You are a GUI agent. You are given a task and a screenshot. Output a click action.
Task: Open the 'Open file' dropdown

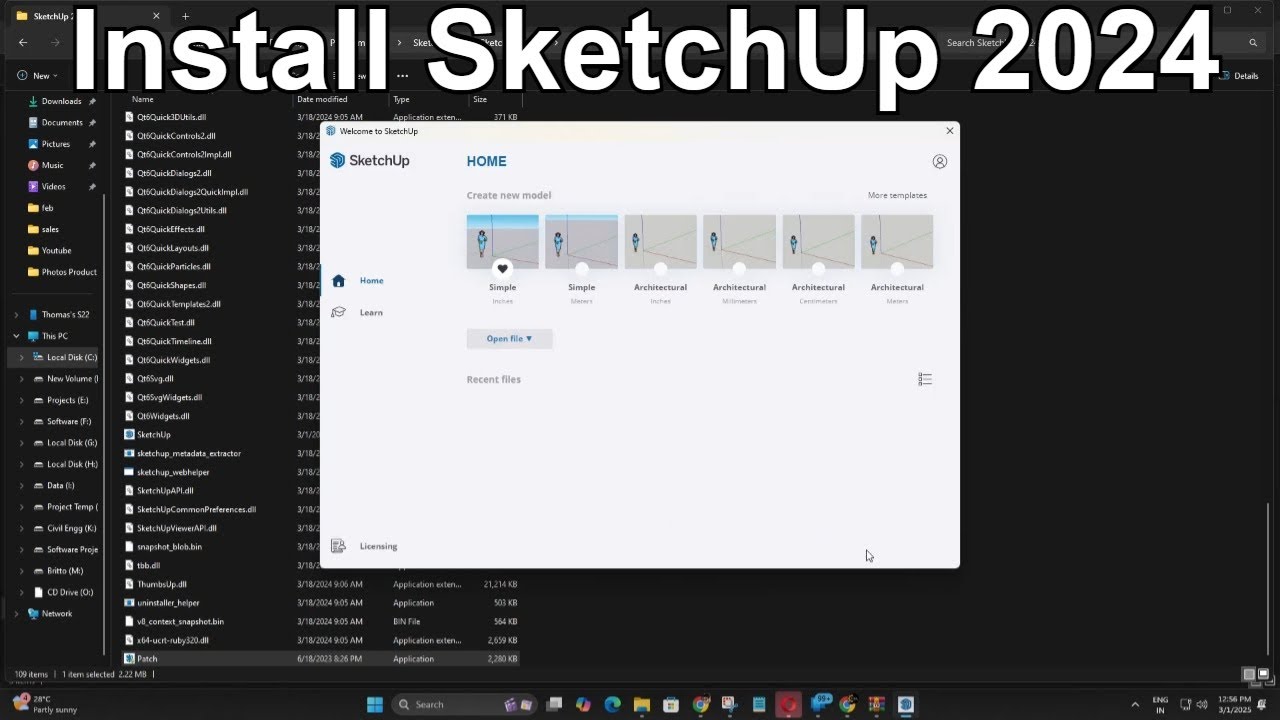509,339
